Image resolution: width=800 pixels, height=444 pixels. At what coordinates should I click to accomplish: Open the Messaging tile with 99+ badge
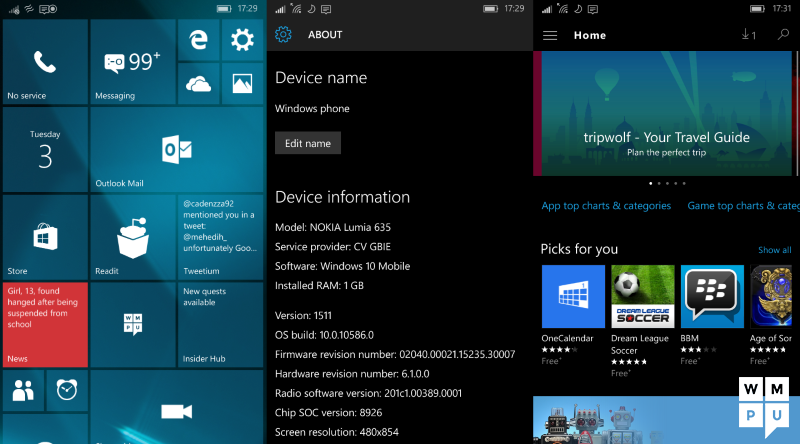click(x=133, y=62)
